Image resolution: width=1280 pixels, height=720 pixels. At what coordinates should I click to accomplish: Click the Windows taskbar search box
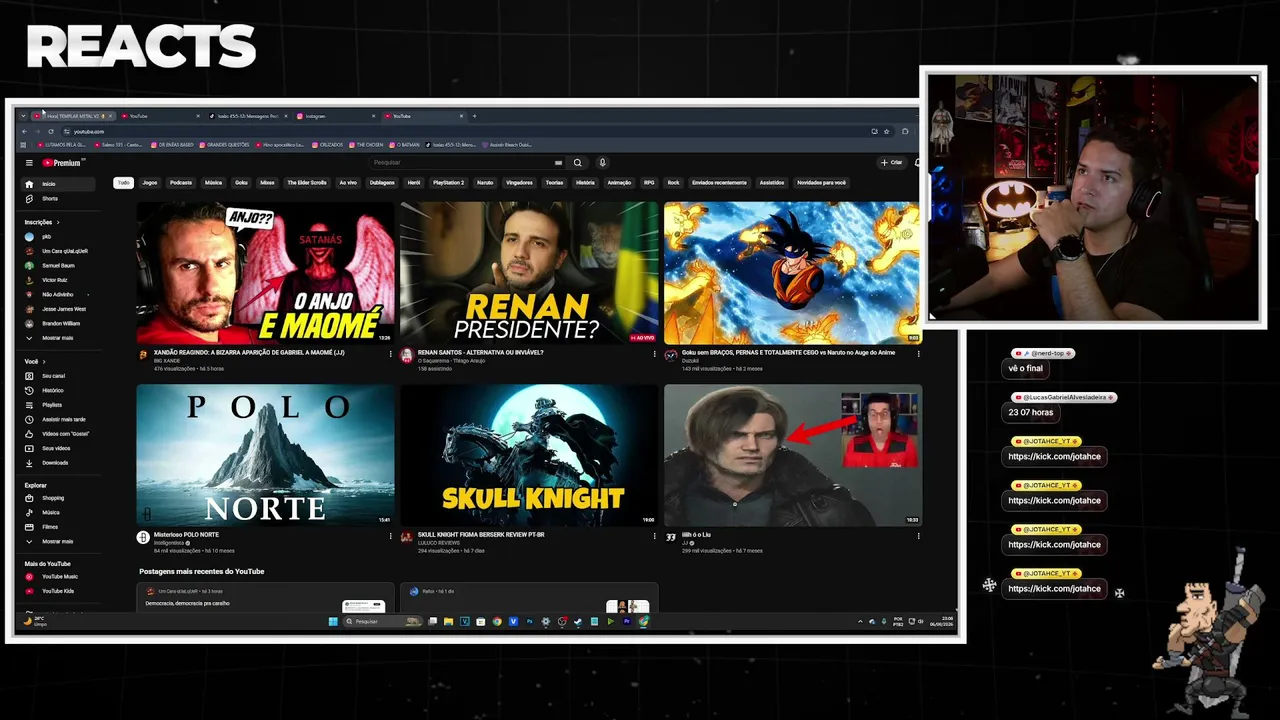[383, 621]
